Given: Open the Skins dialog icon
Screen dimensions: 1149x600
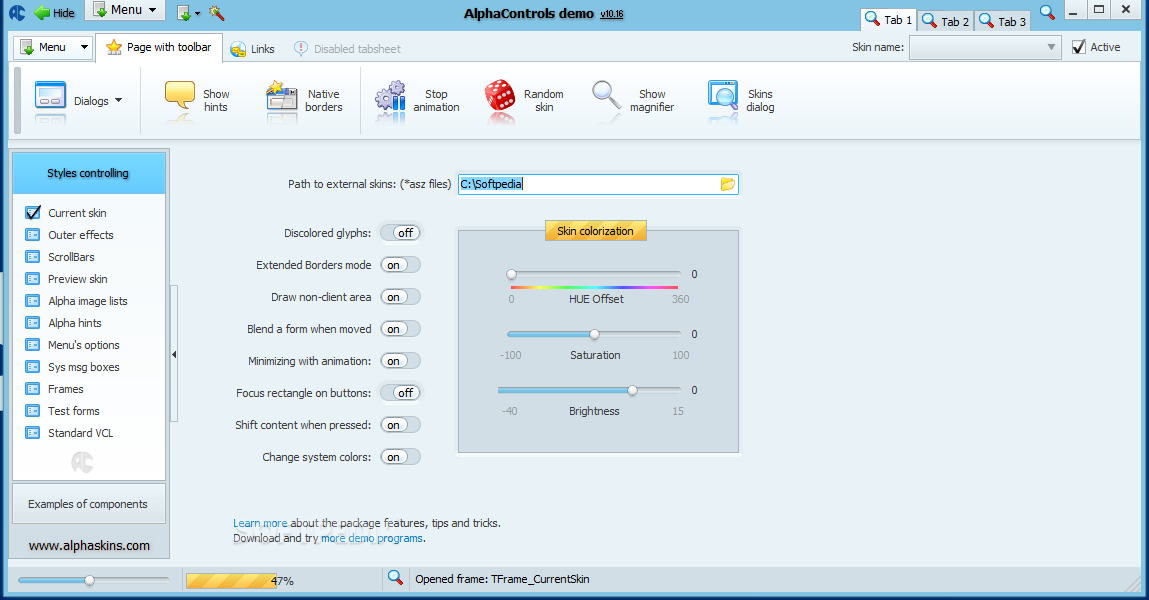Looking at the screenshot, I should [723, 97].
